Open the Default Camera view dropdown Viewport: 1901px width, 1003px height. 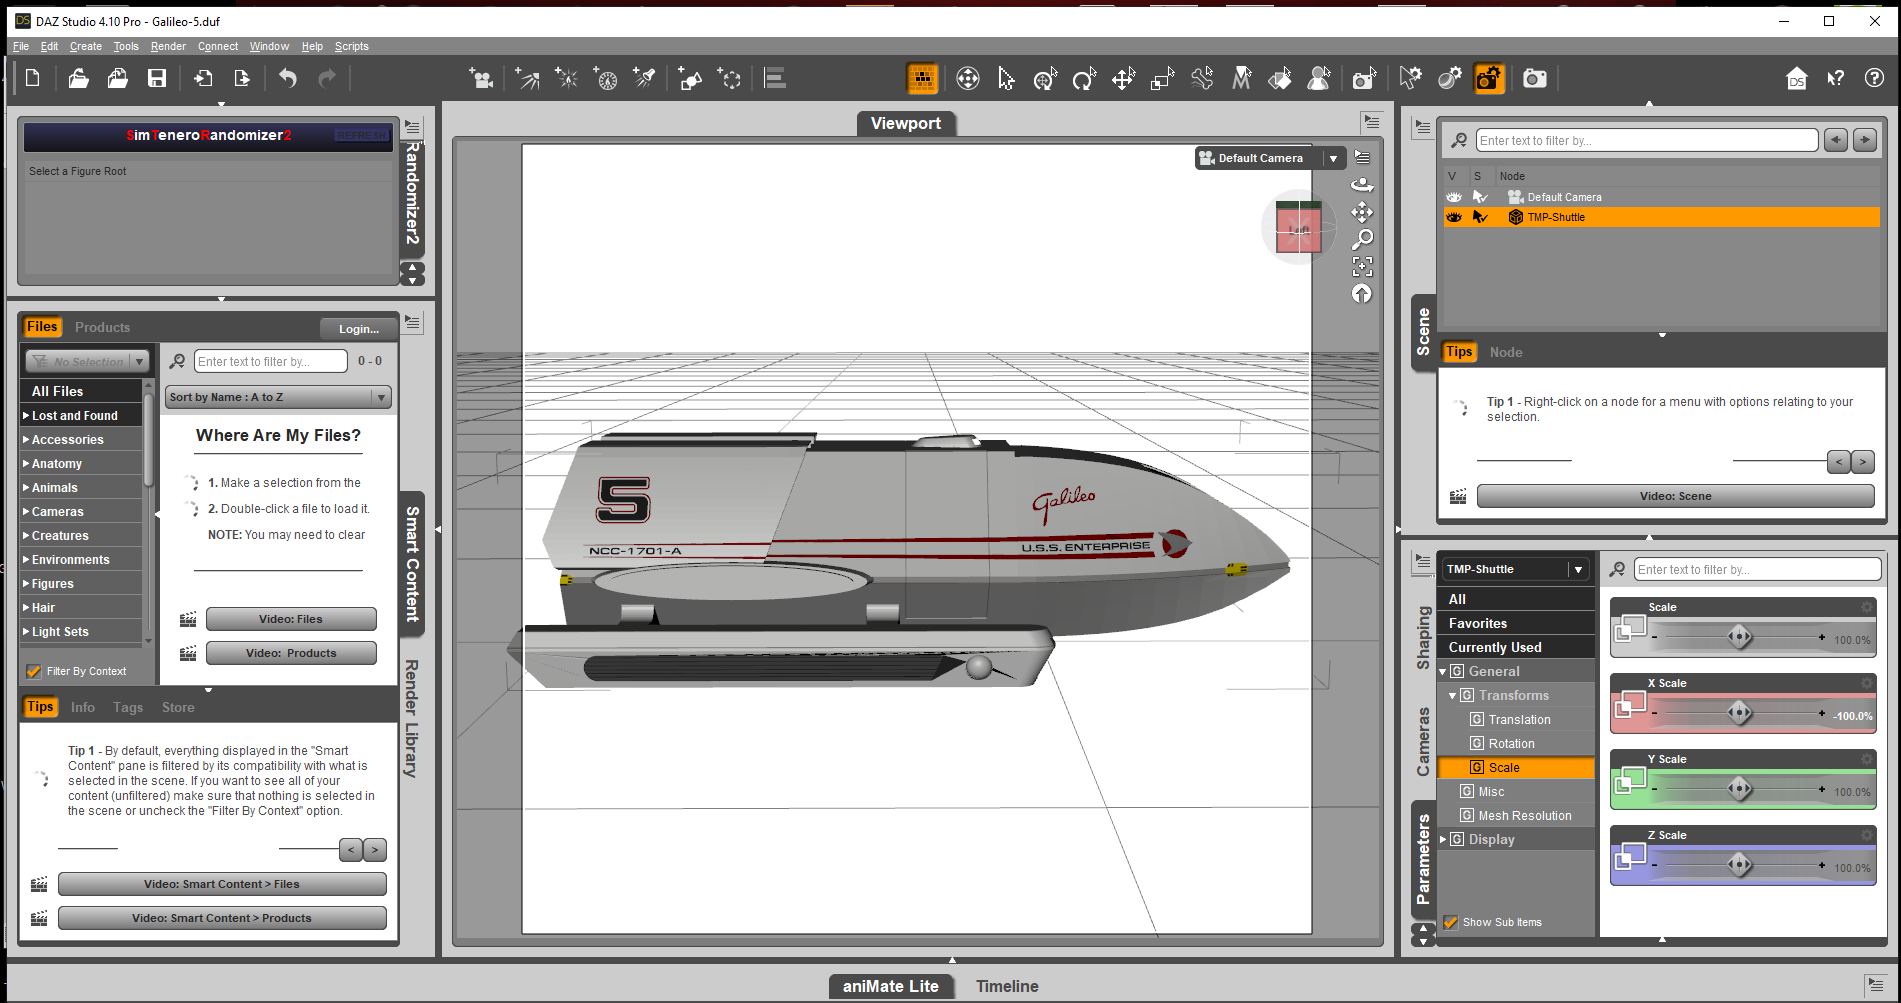1333,158
